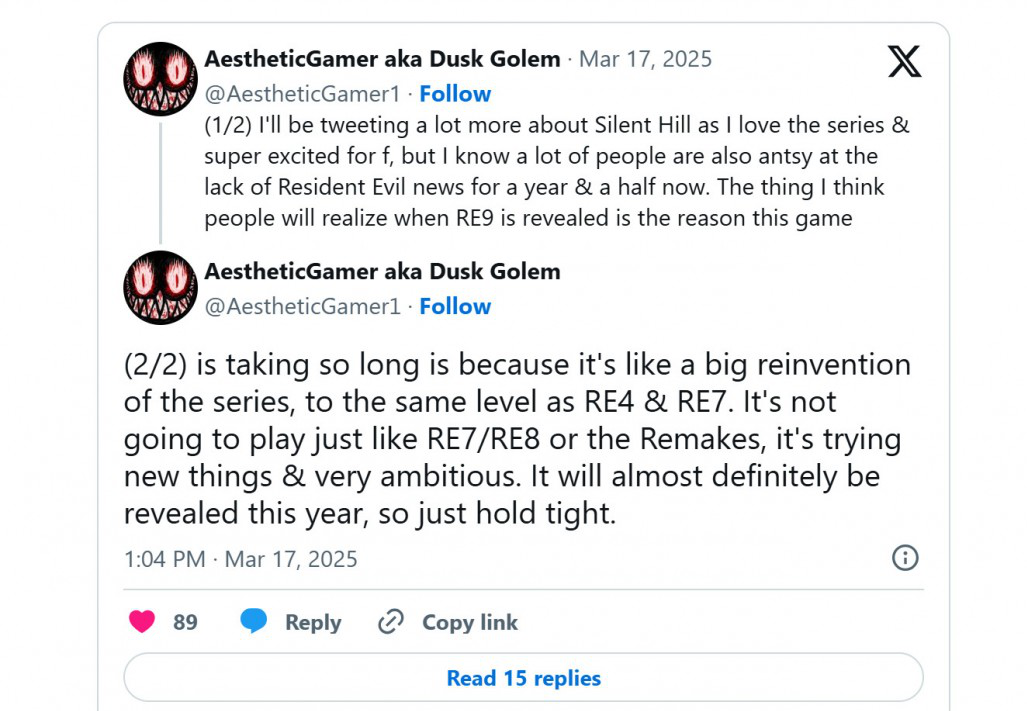
Task: Follow AestheticGamer1 from the first tweet
Action: (x=455, y=94)
